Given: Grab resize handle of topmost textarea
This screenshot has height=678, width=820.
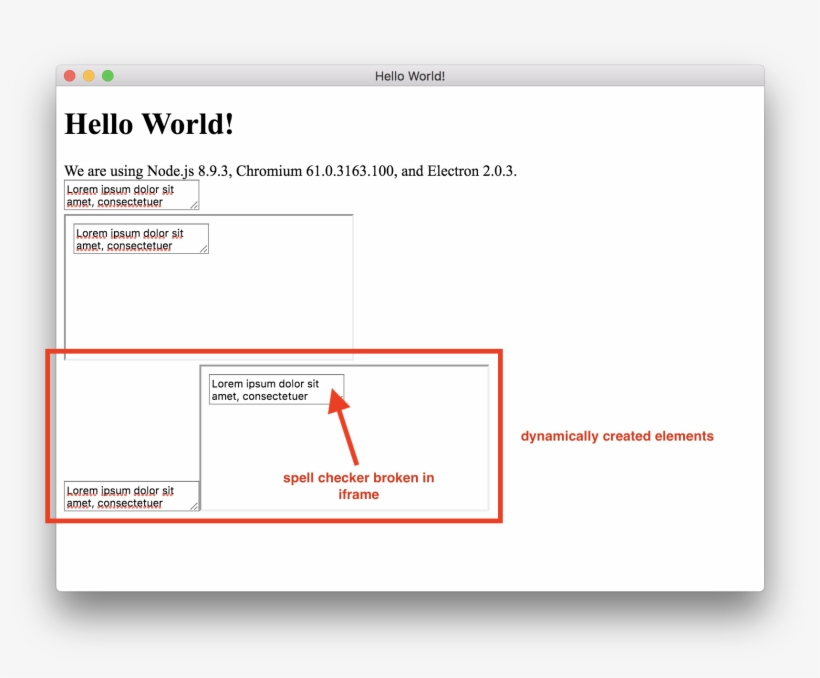Looking at the screenshot, I should 195,205.
